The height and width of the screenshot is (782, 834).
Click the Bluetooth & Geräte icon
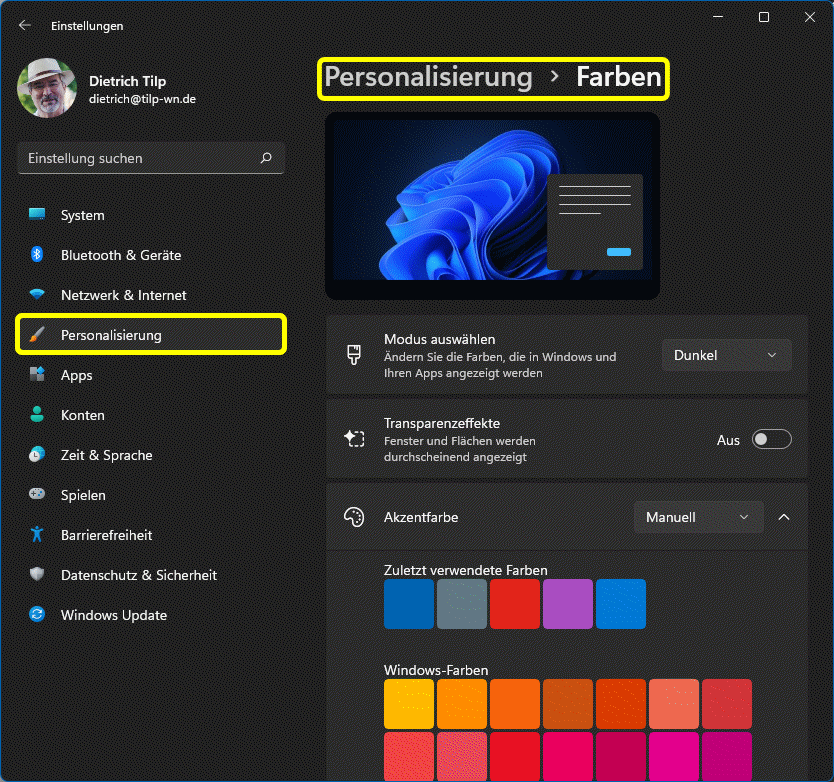[x=37, y=255]
